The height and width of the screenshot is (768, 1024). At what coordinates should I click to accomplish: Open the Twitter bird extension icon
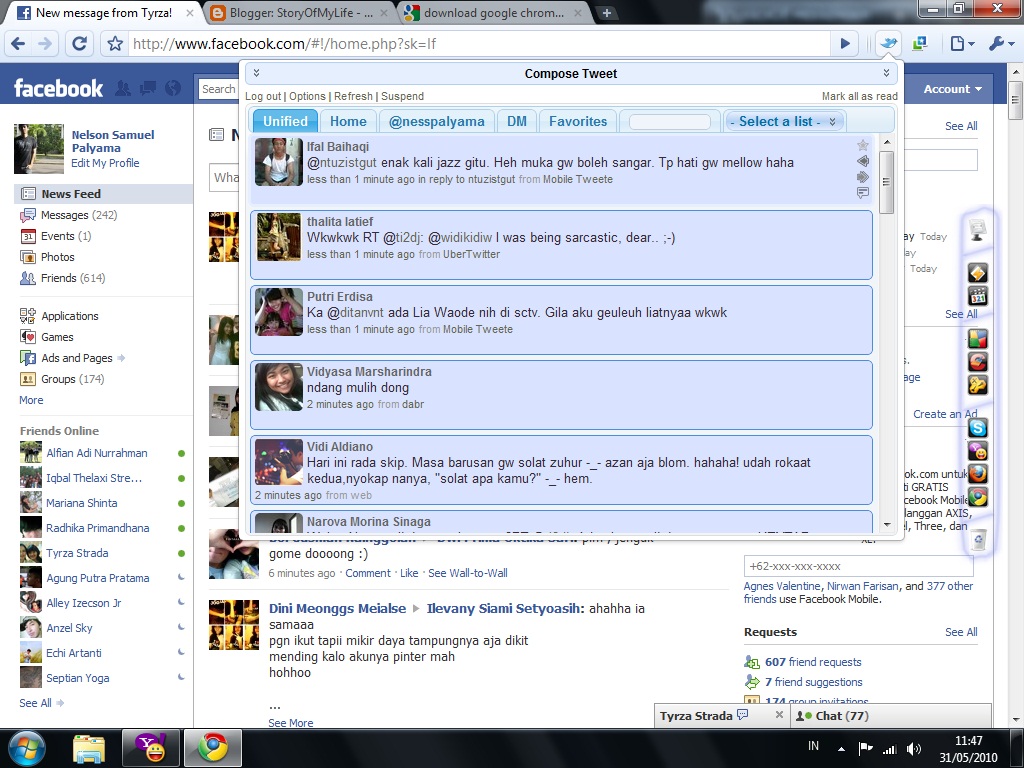(x=889, y=44)
